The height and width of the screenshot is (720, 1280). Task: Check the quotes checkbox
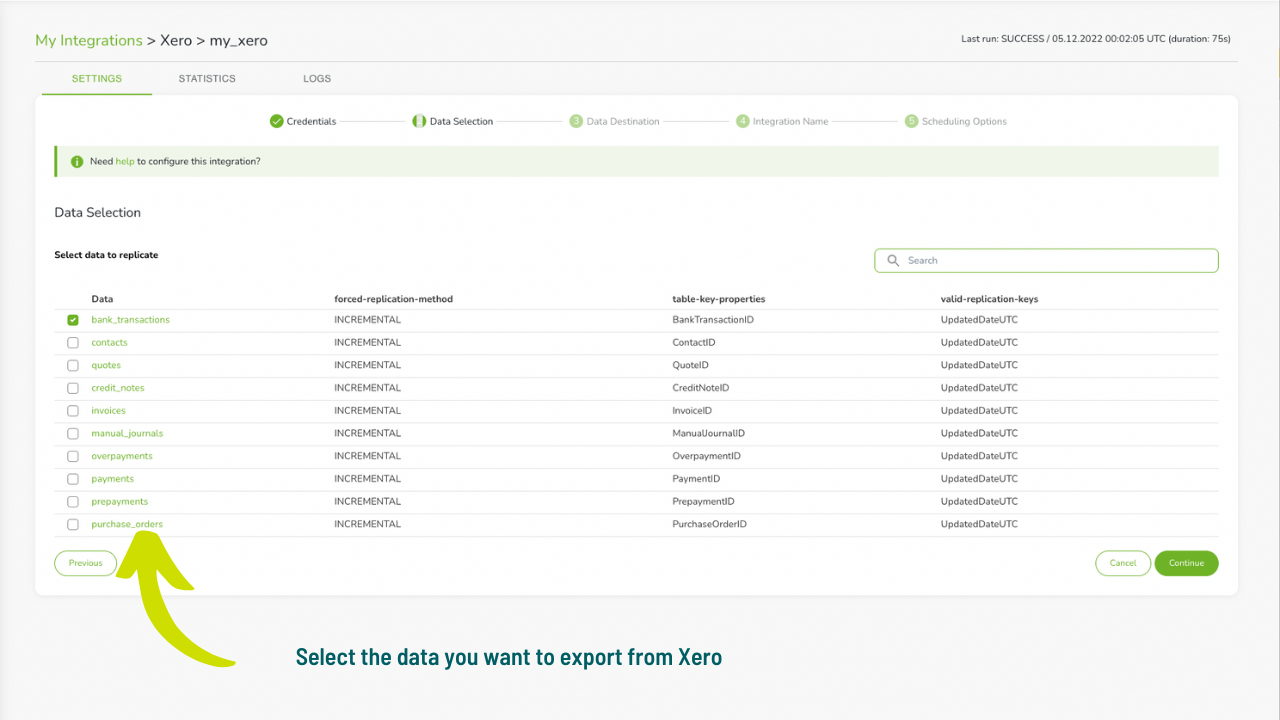coord(73,366)
